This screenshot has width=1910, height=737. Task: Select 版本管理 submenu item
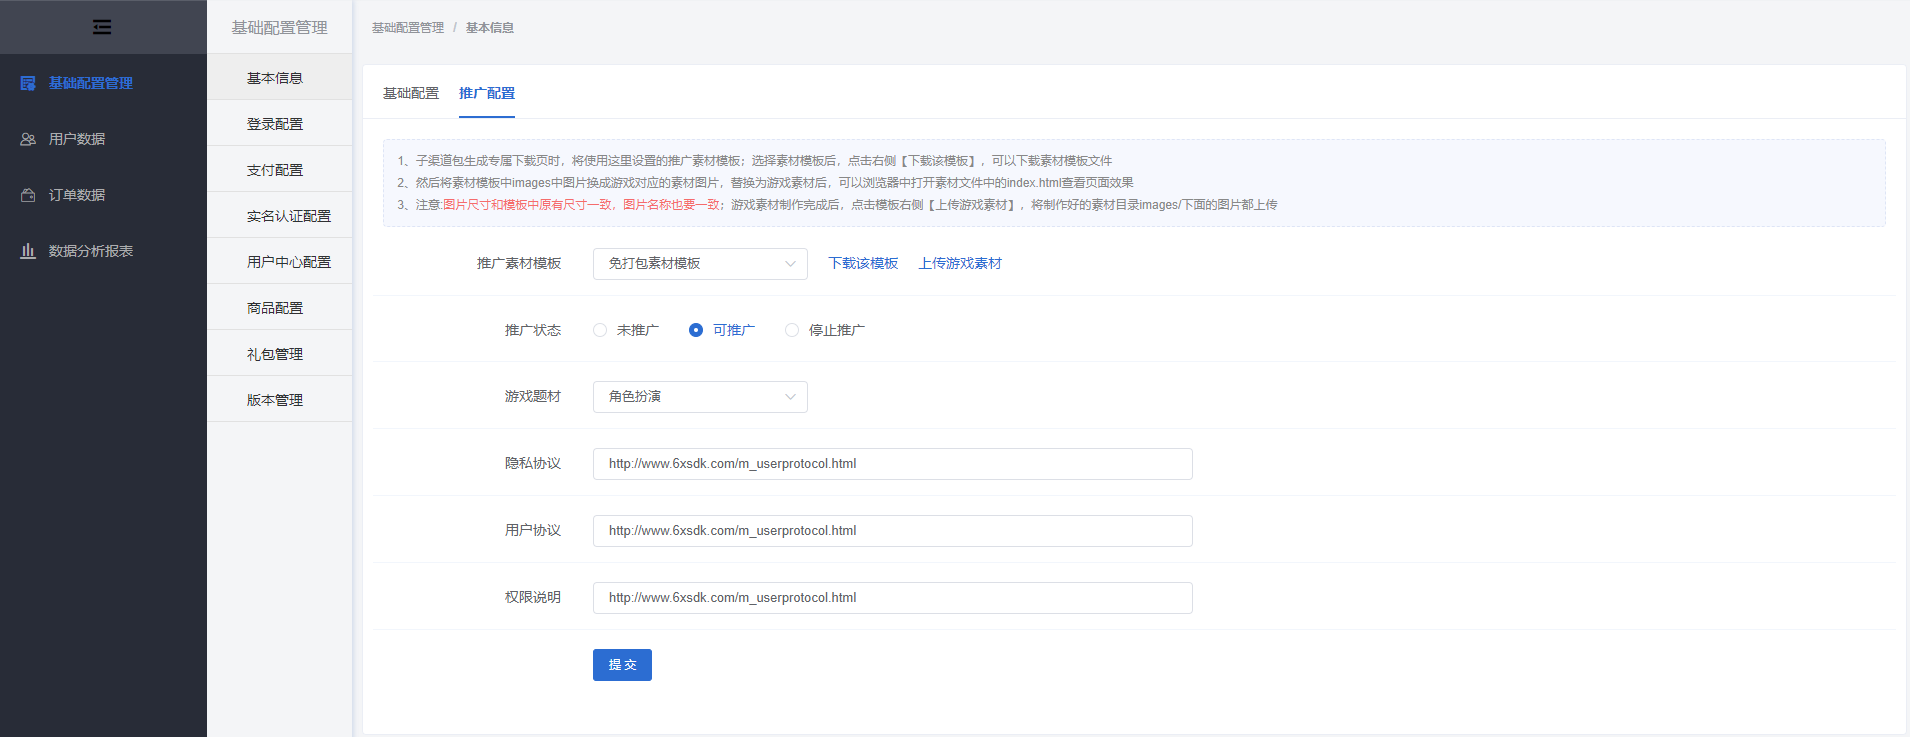click(279, 400)
